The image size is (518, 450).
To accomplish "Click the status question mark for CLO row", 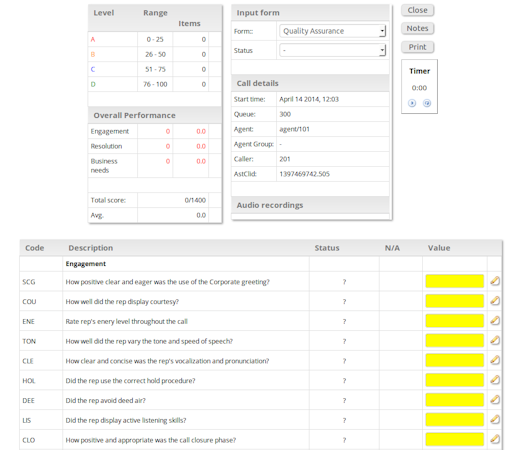I will 344,440.
